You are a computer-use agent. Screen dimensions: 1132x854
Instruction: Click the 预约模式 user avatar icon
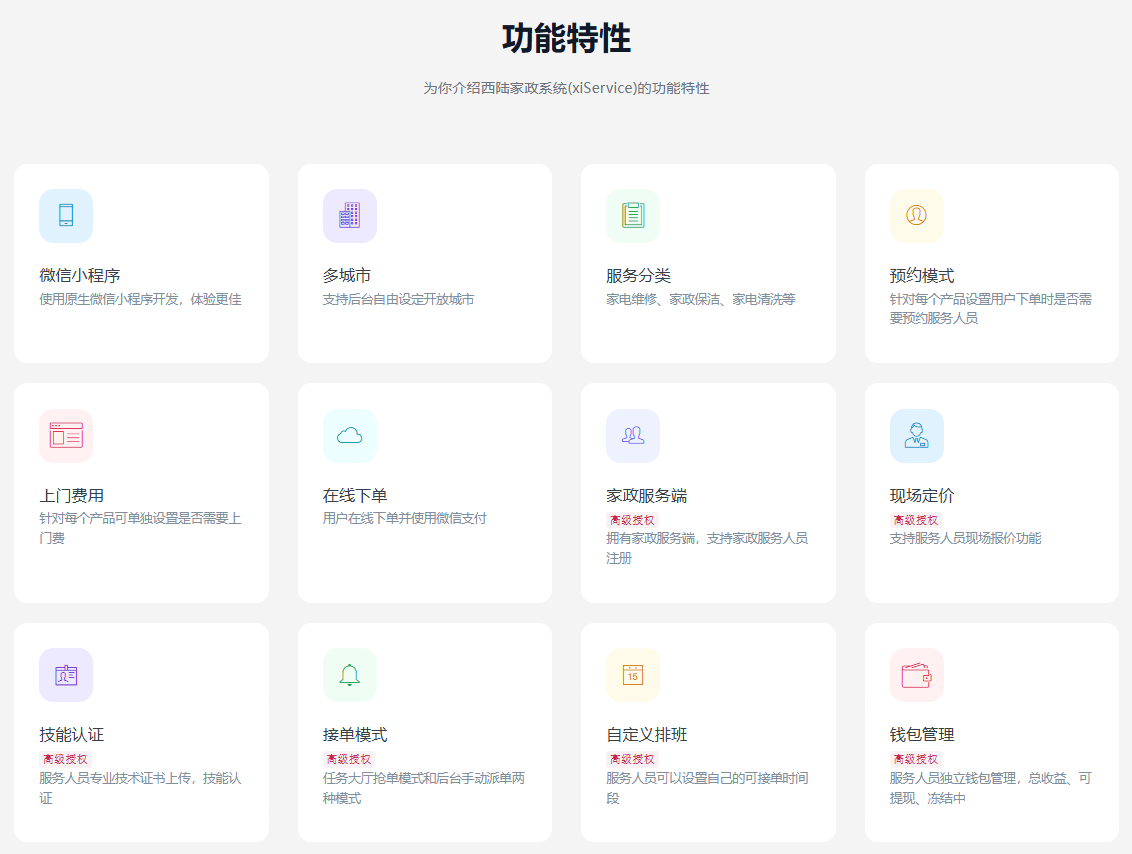click(916, 215)
